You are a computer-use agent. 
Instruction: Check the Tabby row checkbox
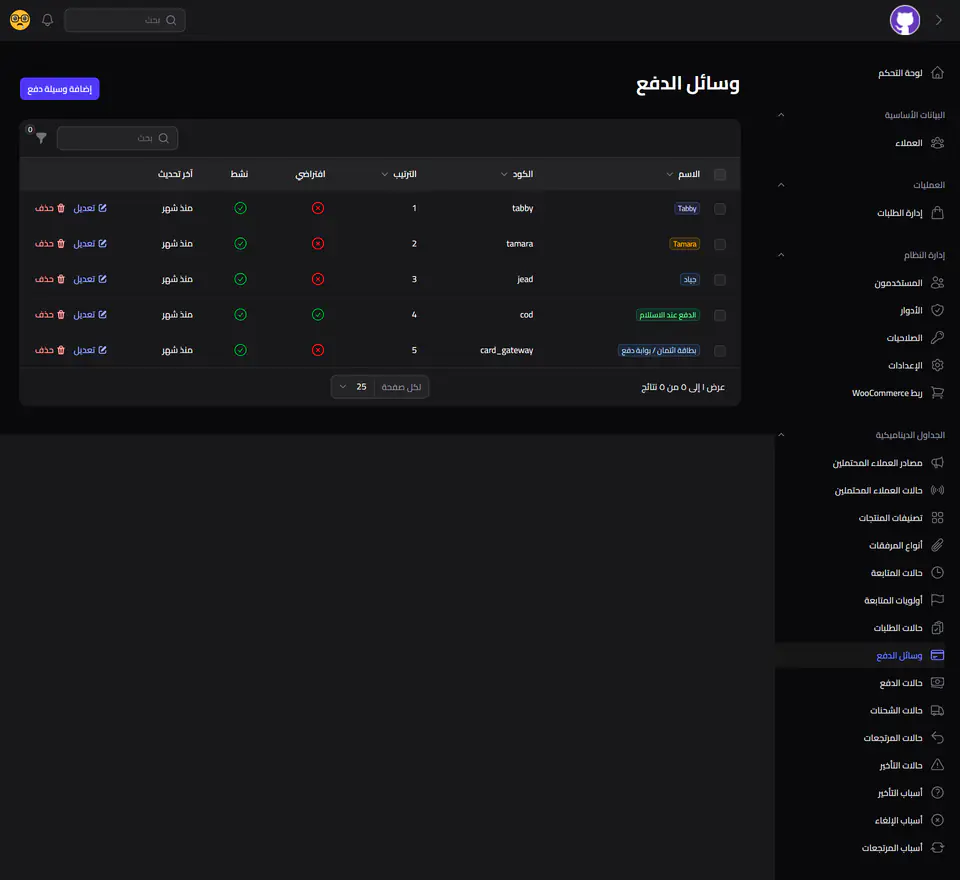[720, 209]
